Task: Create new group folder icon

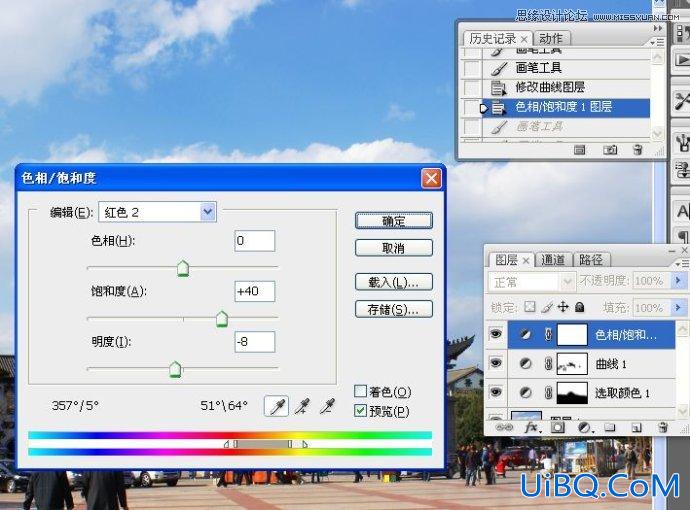Action: pyautogui.click(x=610, y=427)
